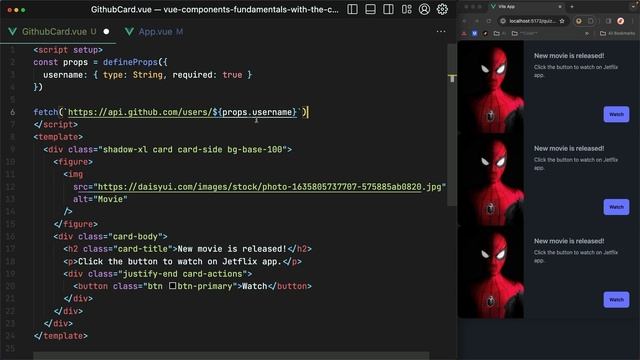Click the daisyui.com image src URL
640x360 pixels.
[269, 187]
